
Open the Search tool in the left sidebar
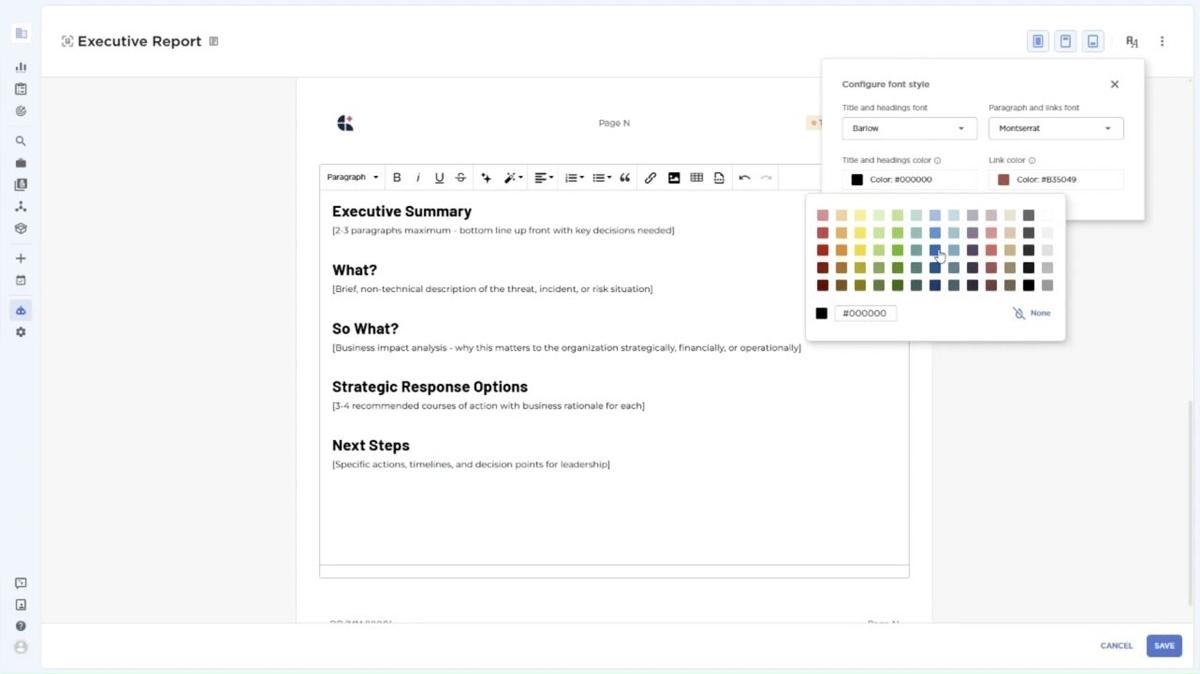20,140
